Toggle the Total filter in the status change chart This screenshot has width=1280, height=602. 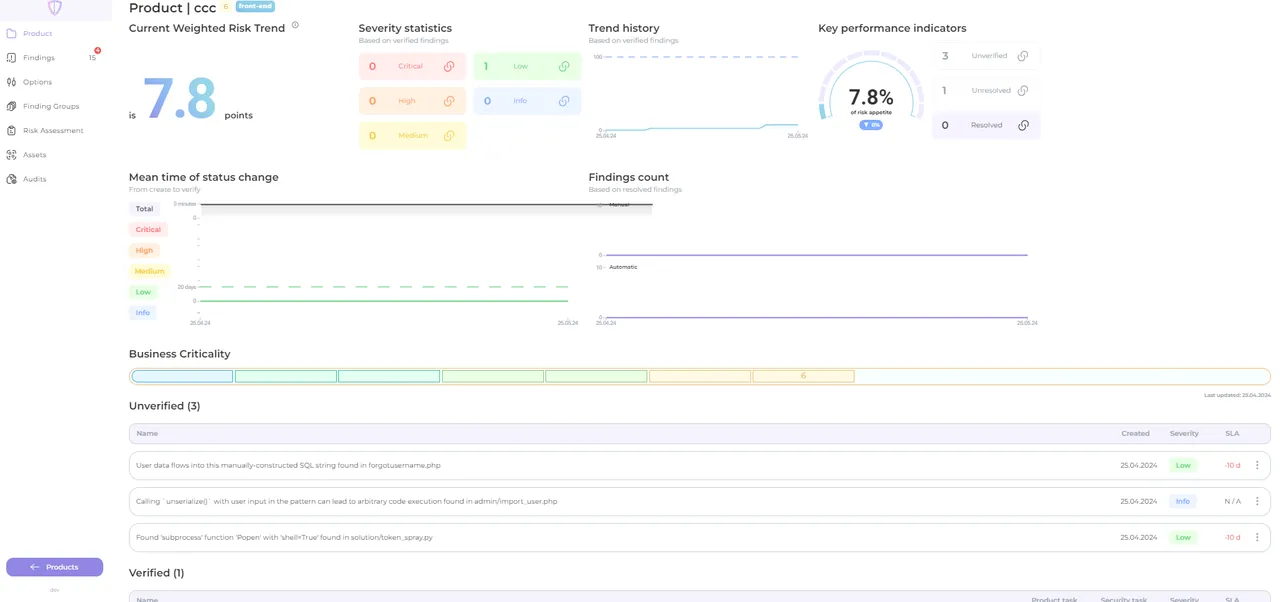point(145,209)
